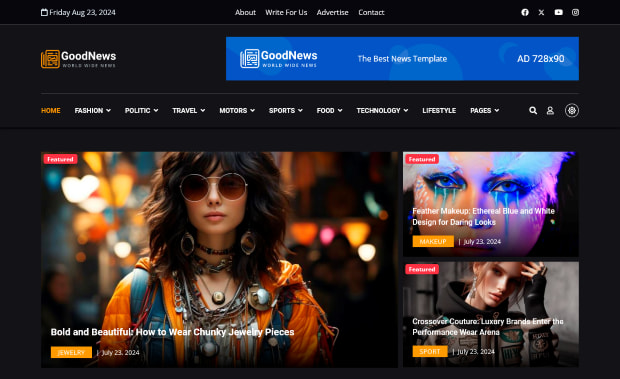620x379 pixels.
Task: Click the settings gear circle icon
Action: coord(572,110)
